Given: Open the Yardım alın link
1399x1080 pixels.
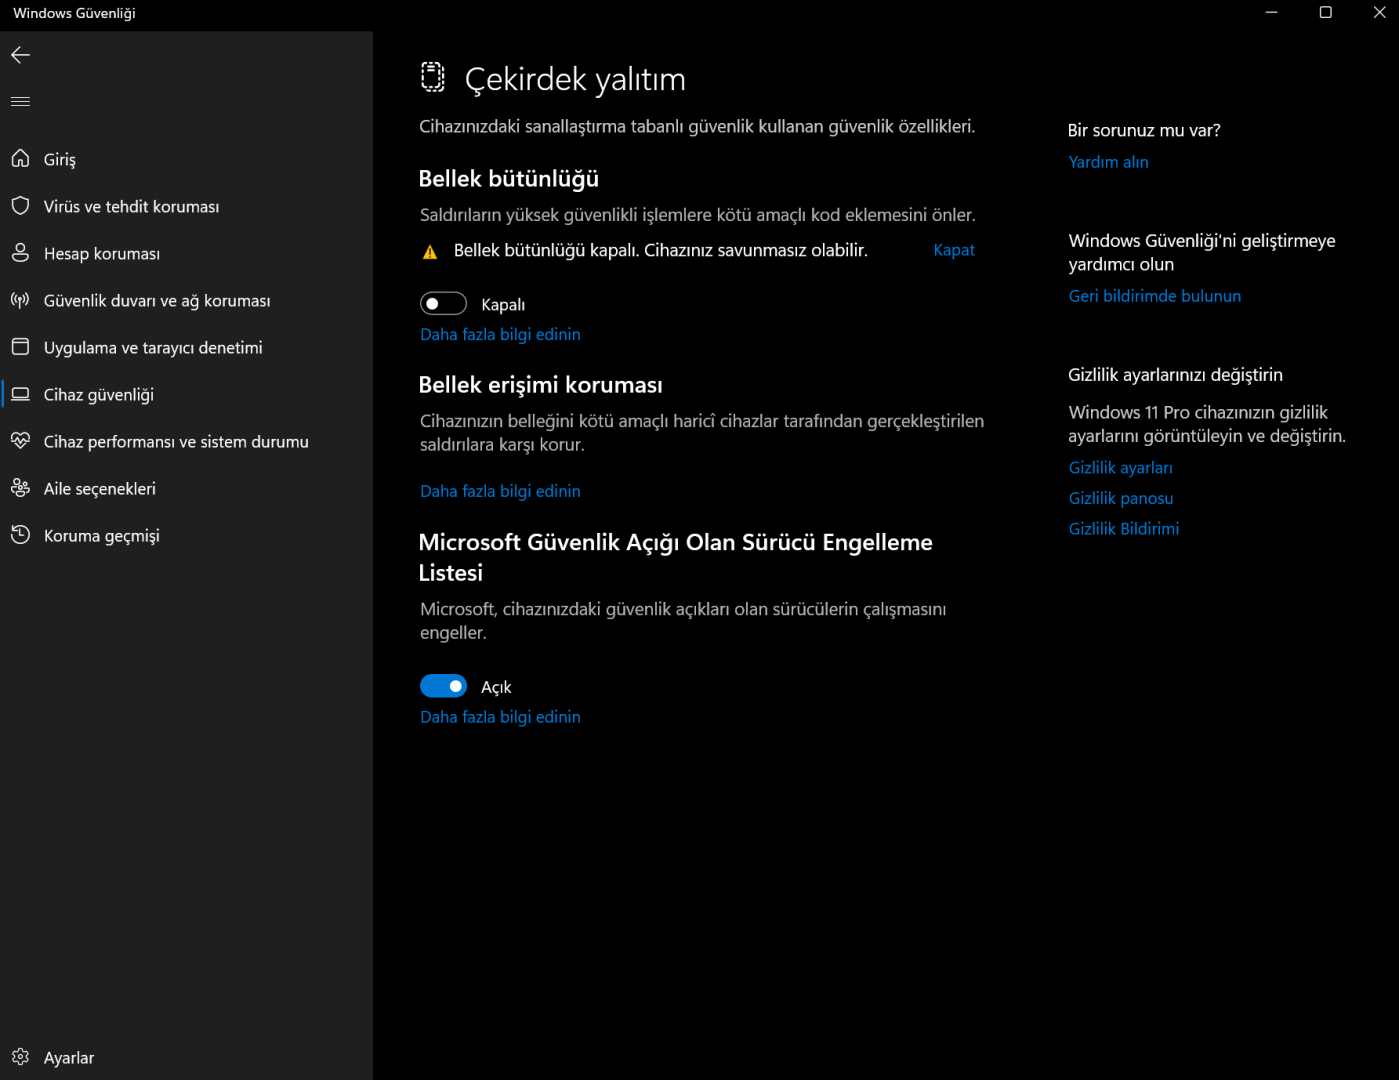Looking at the screenshot, I should point(1108,162).
